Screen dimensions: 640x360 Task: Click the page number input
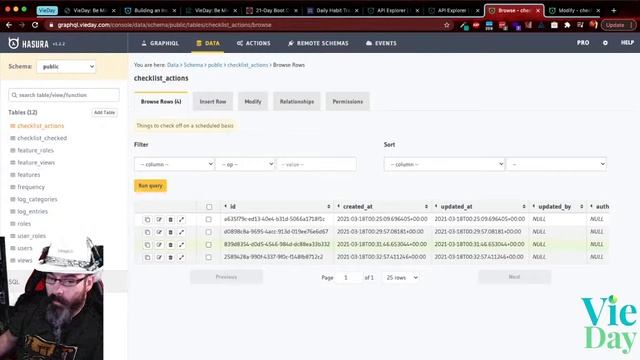pos(348,278)
